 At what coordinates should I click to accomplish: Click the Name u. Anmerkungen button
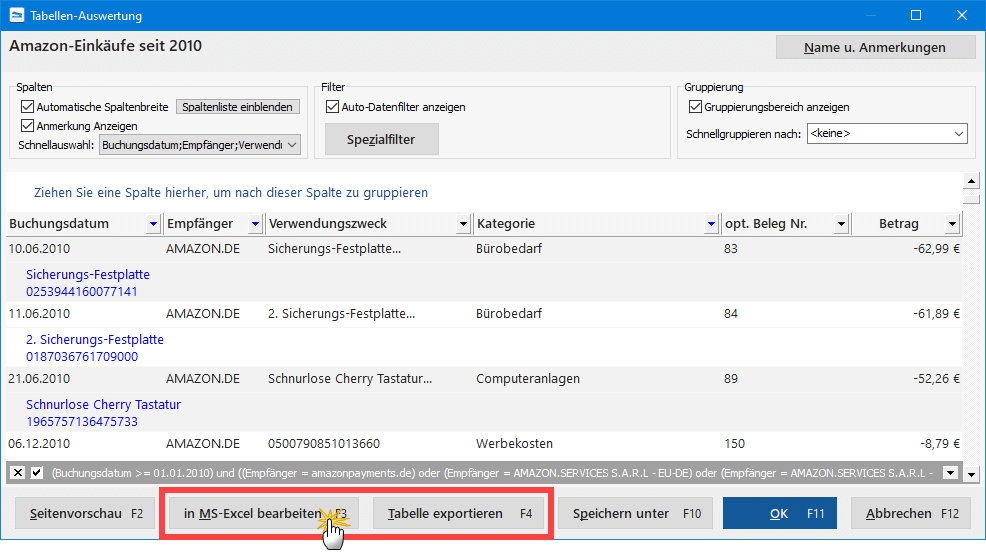(875, 47)
